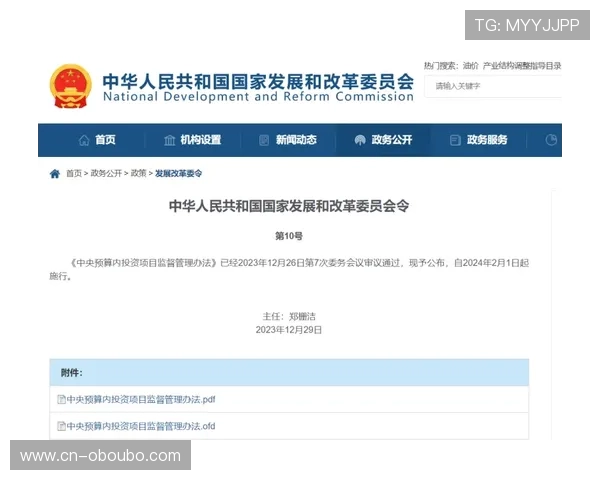Click the OFD attachment file icon
The height and width of the screenshot is (480, 600).
[61, 426]
